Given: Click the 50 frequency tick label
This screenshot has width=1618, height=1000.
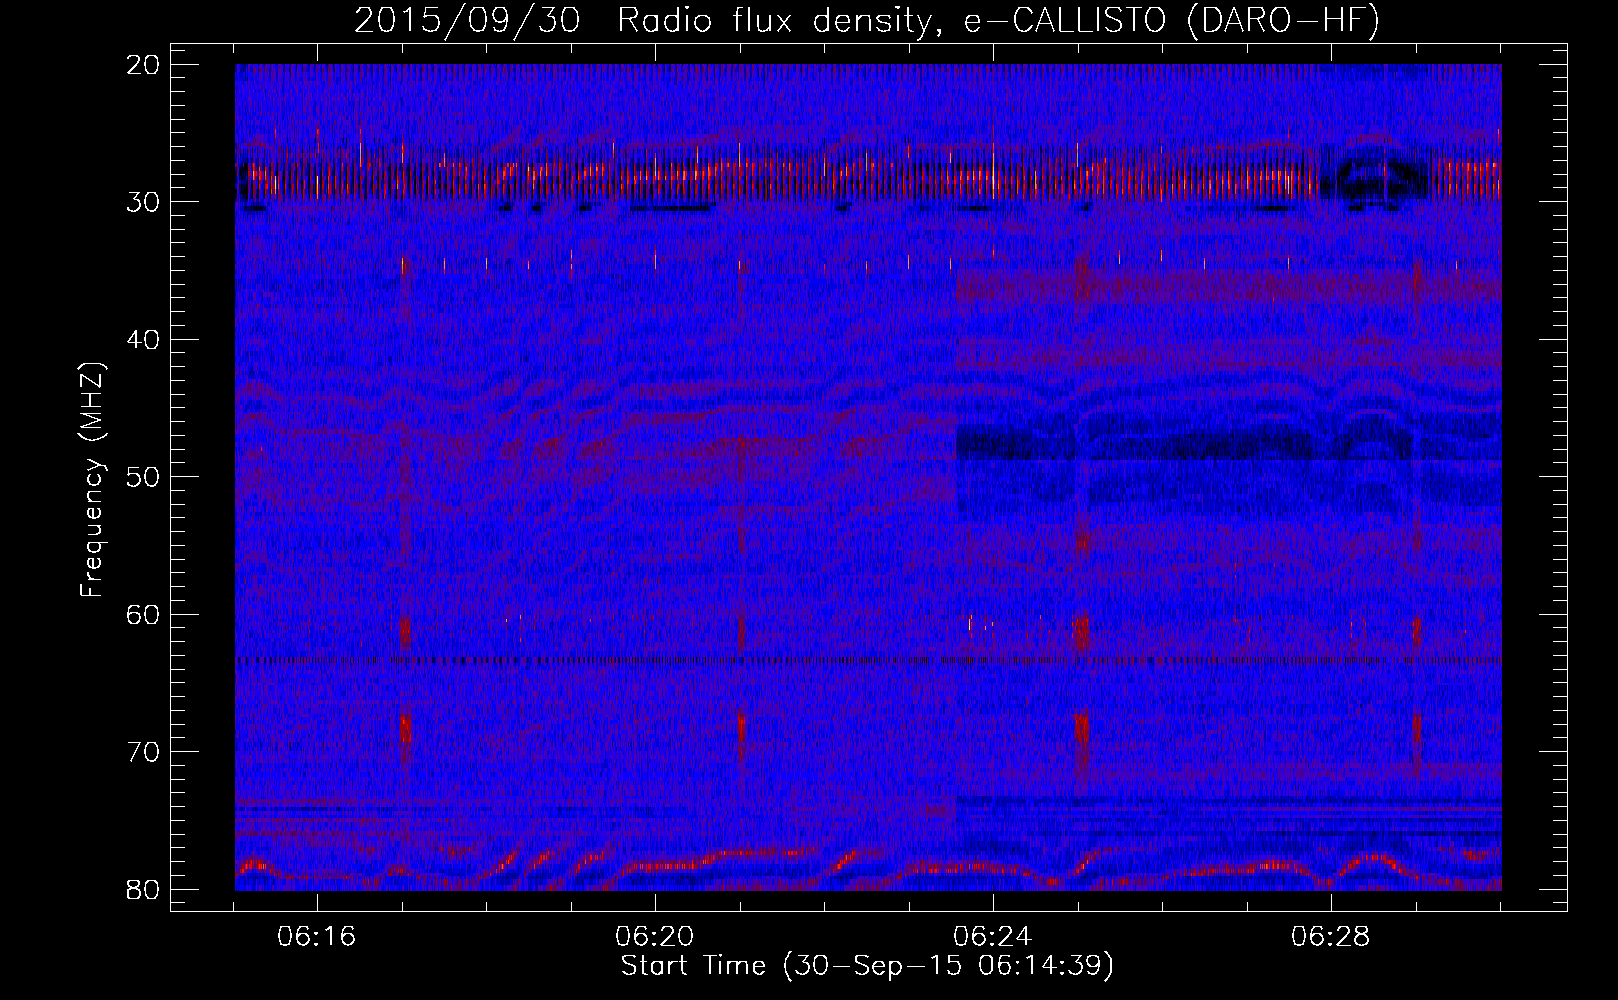Looking at the screenshot, I should [144, 476].
